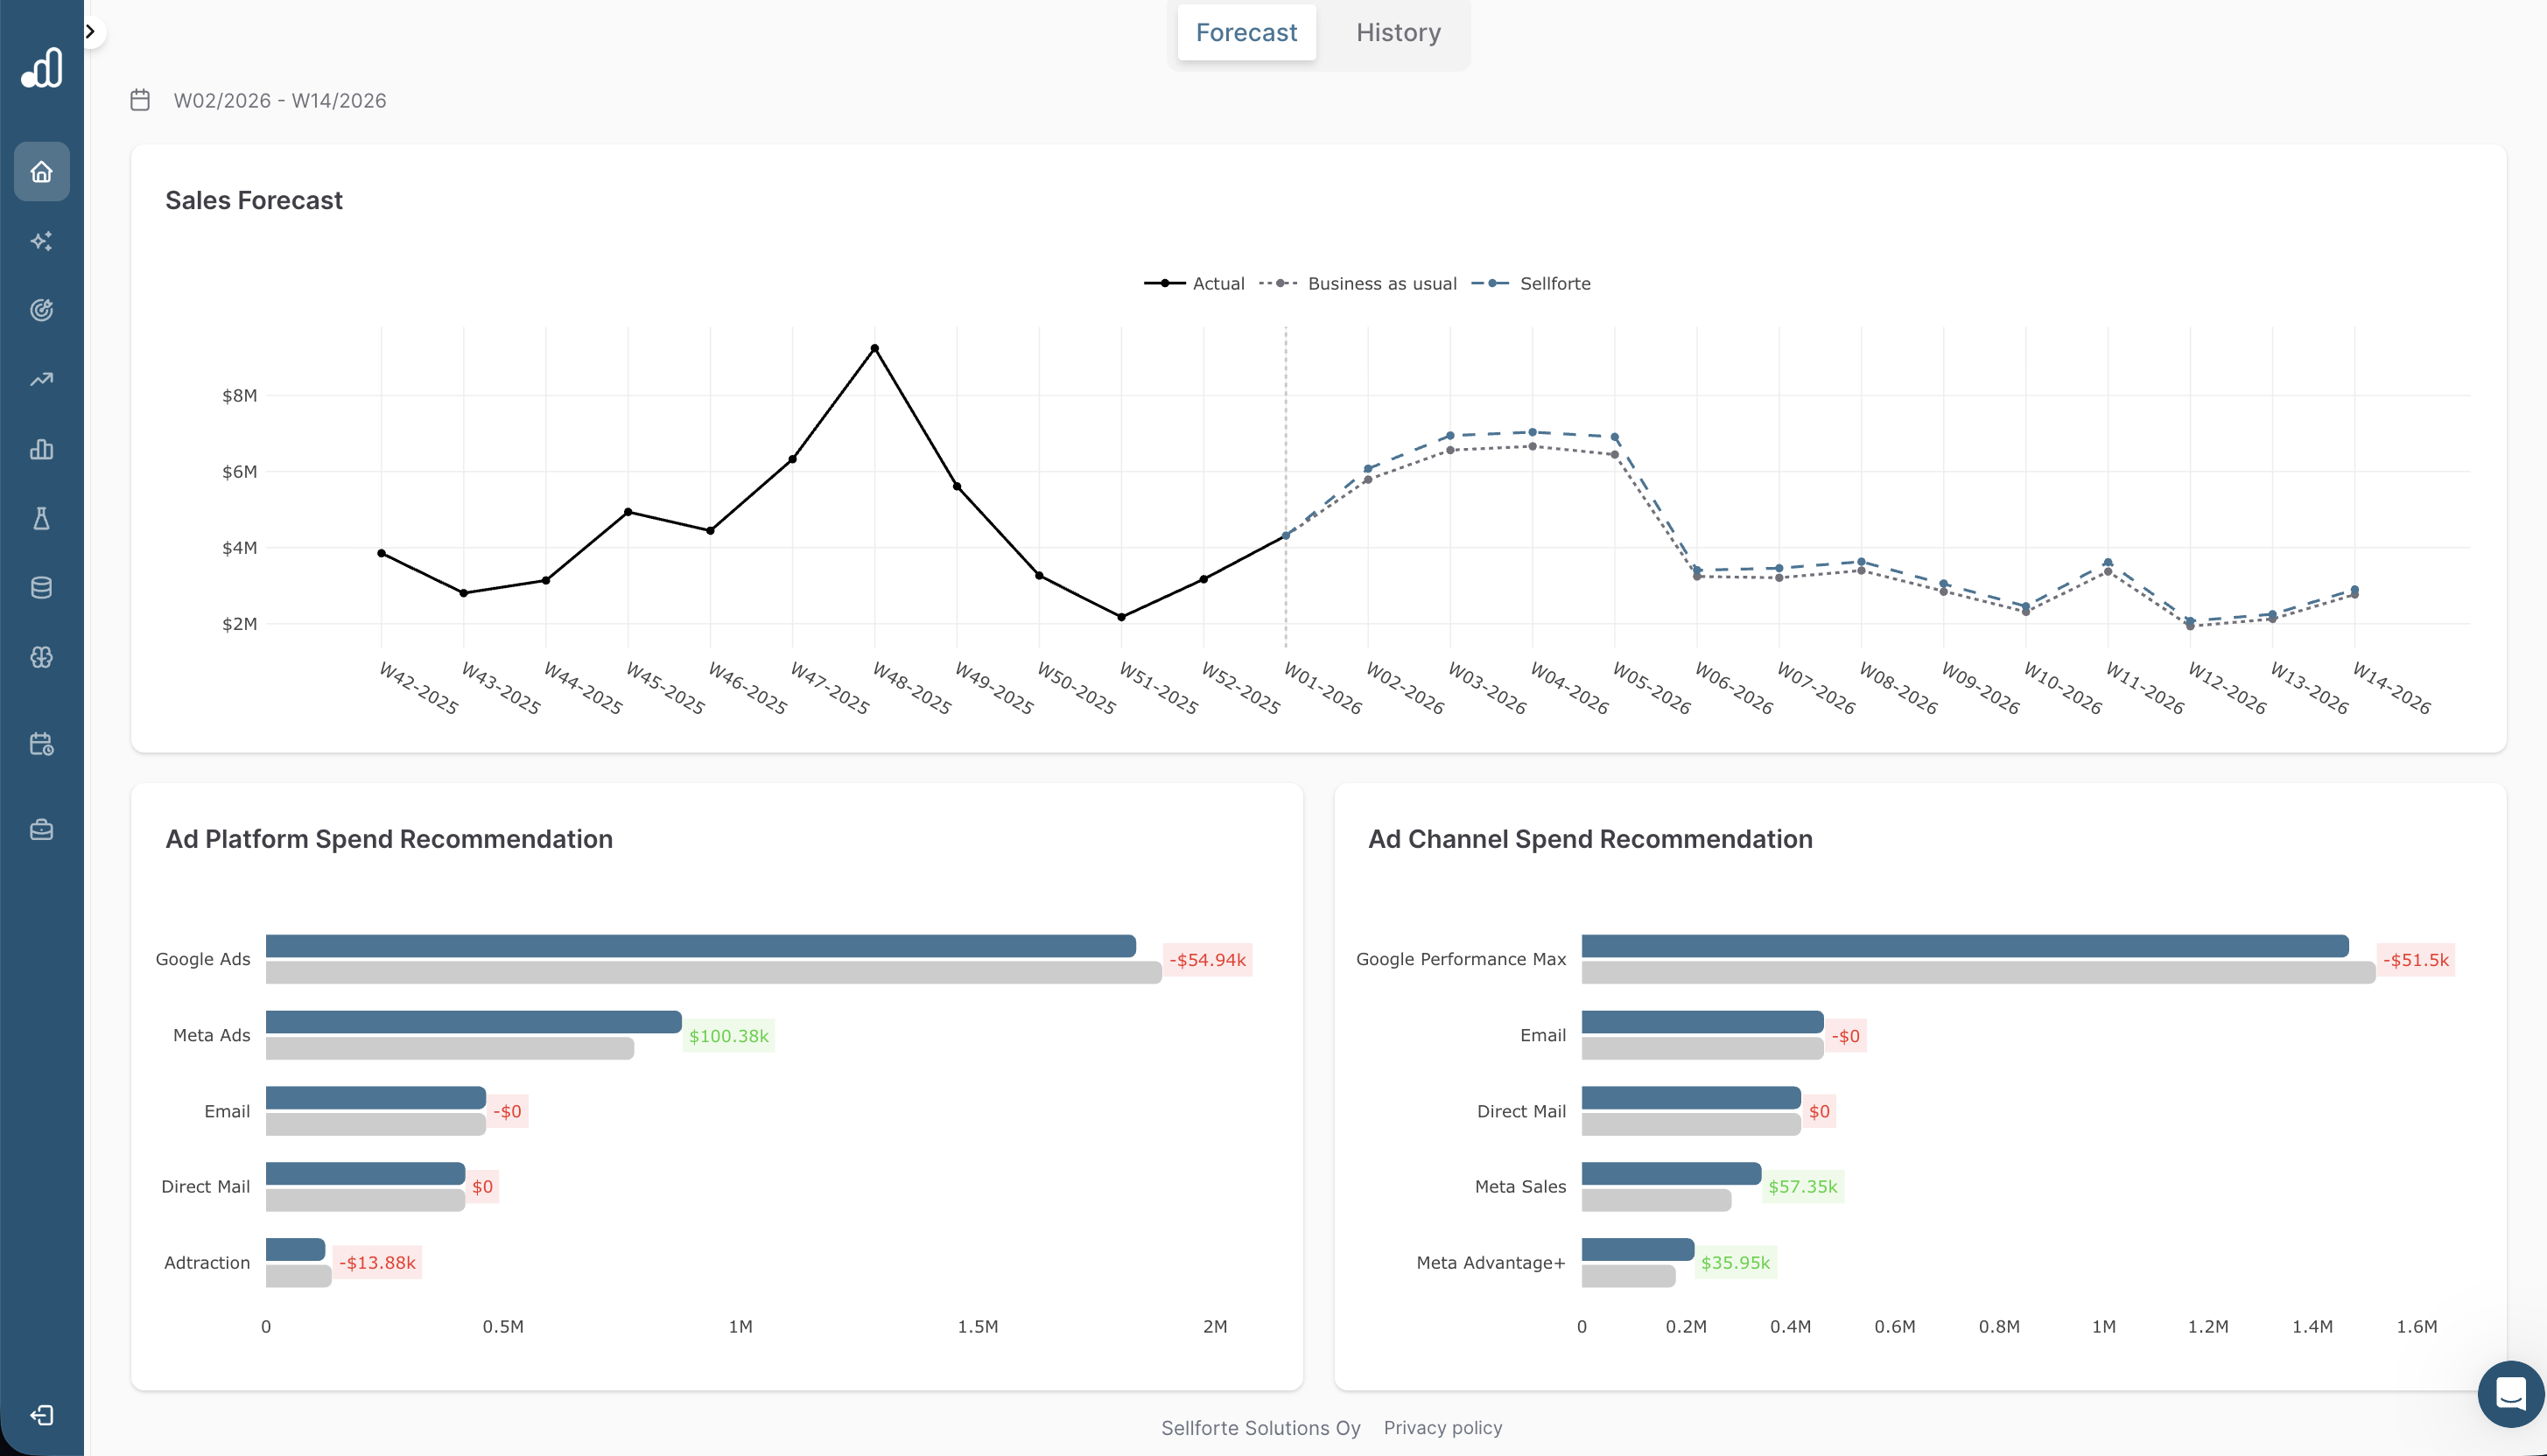Viewport: 2547px width, 1456px height.
Task: Select the Forecast tab
Action: coord(1245,33)
